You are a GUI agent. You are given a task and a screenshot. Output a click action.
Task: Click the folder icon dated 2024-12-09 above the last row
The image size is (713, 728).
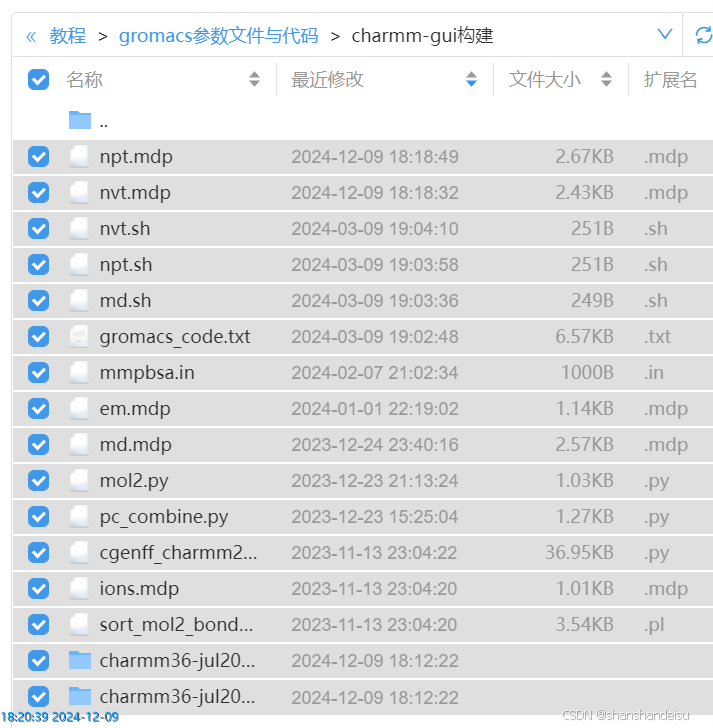tap(80, 660)
